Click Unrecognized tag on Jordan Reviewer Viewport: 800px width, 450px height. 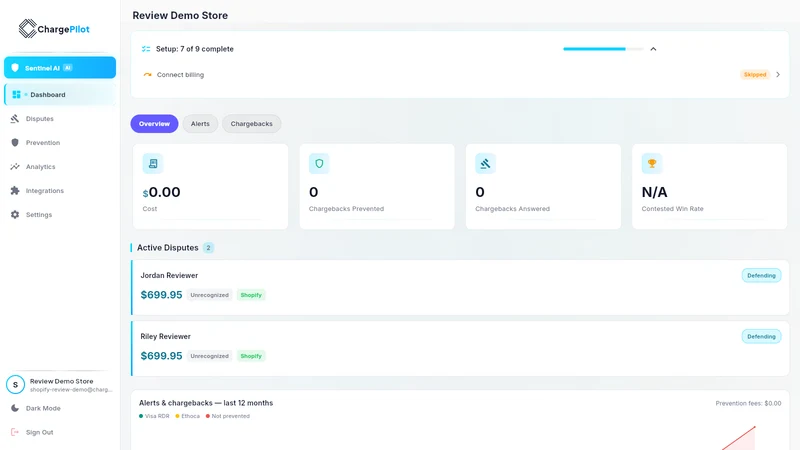pos(209,295)
